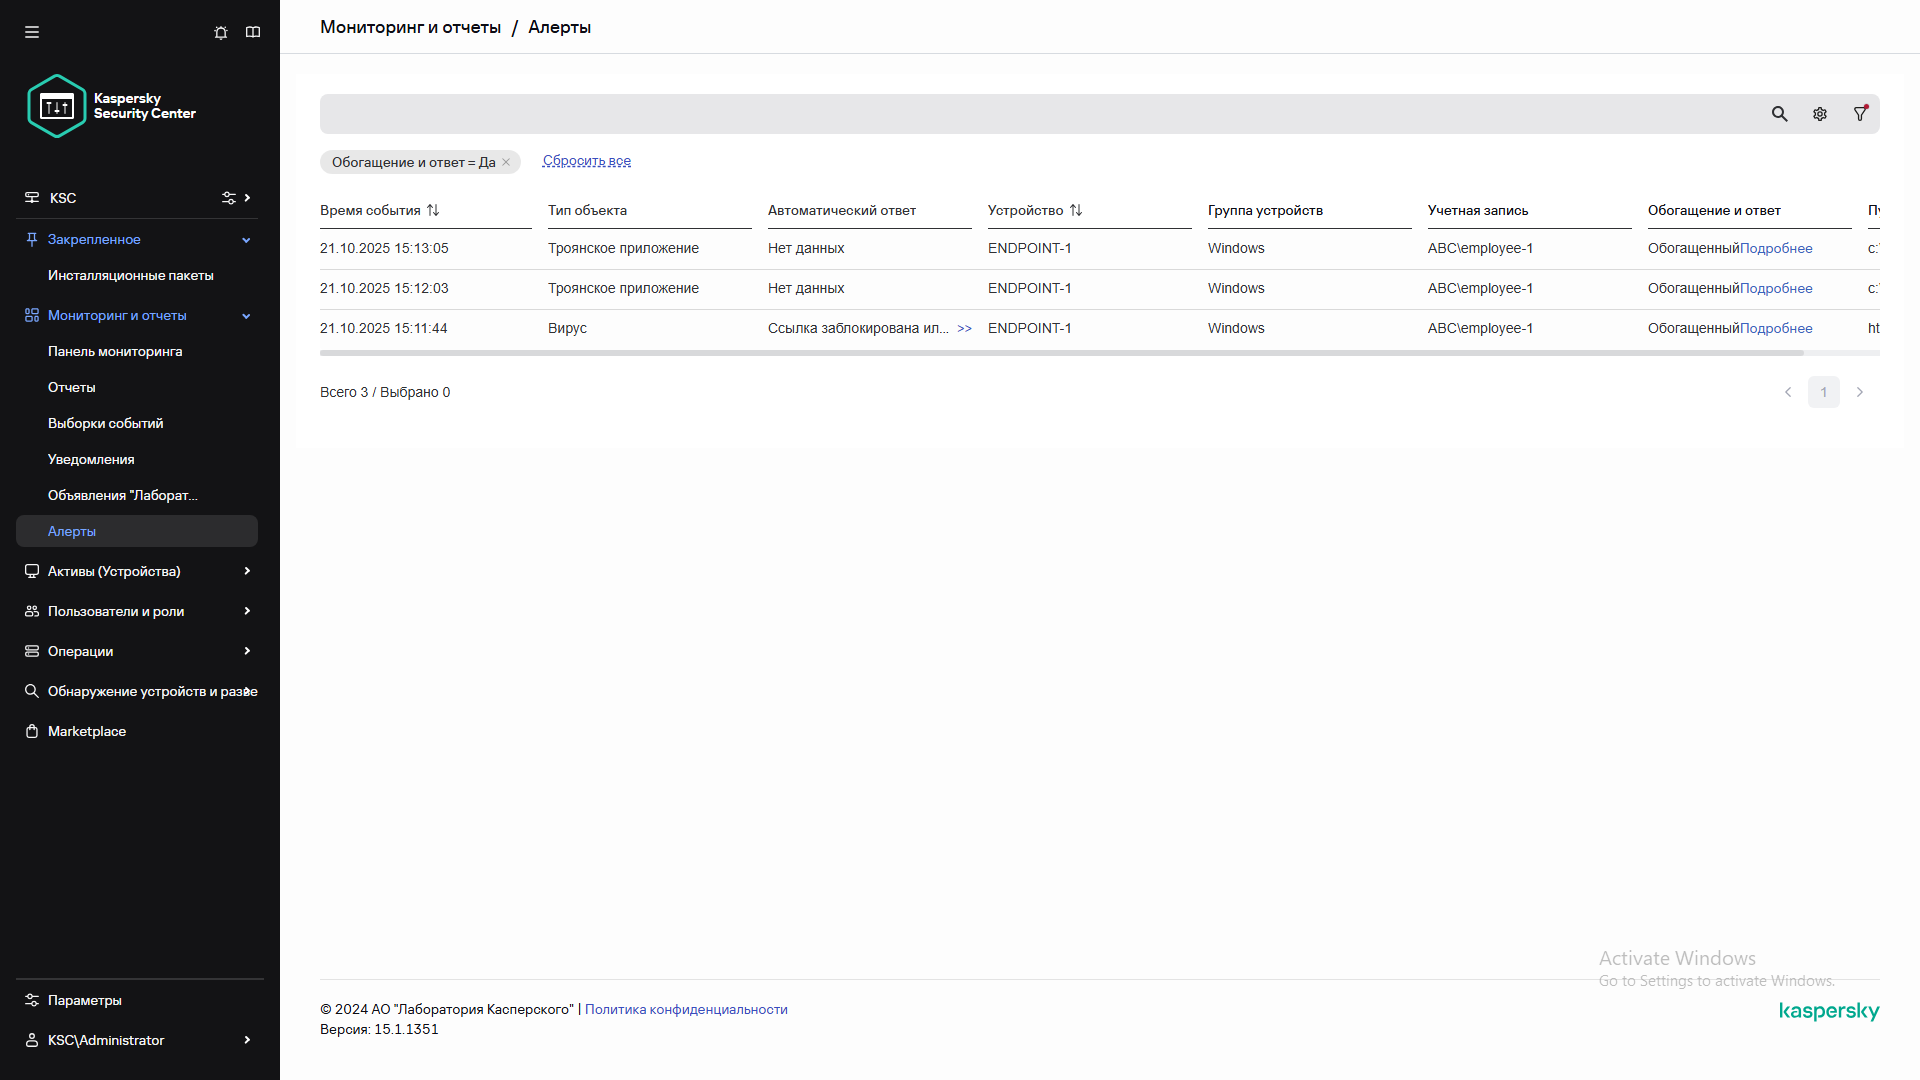1920x1080 pixels.
Task: Collapse the Закрепленное section
Action: (x=246, y=240)
